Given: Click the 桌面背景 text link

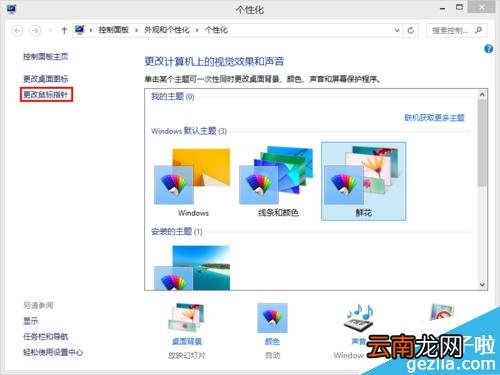Looking at the screenshot, I should 187,342.
